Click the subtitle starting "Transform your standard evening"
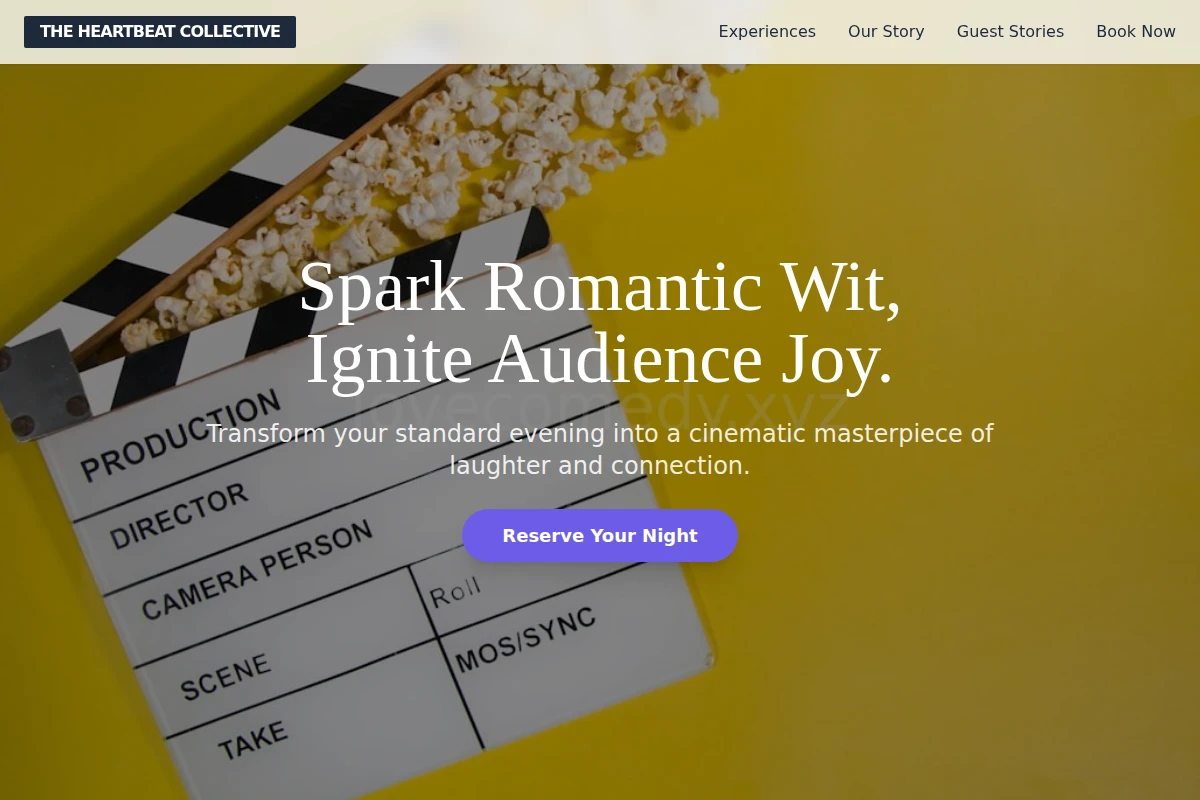The height and width of the screenshot is (800, 1200). coord(600,450)
